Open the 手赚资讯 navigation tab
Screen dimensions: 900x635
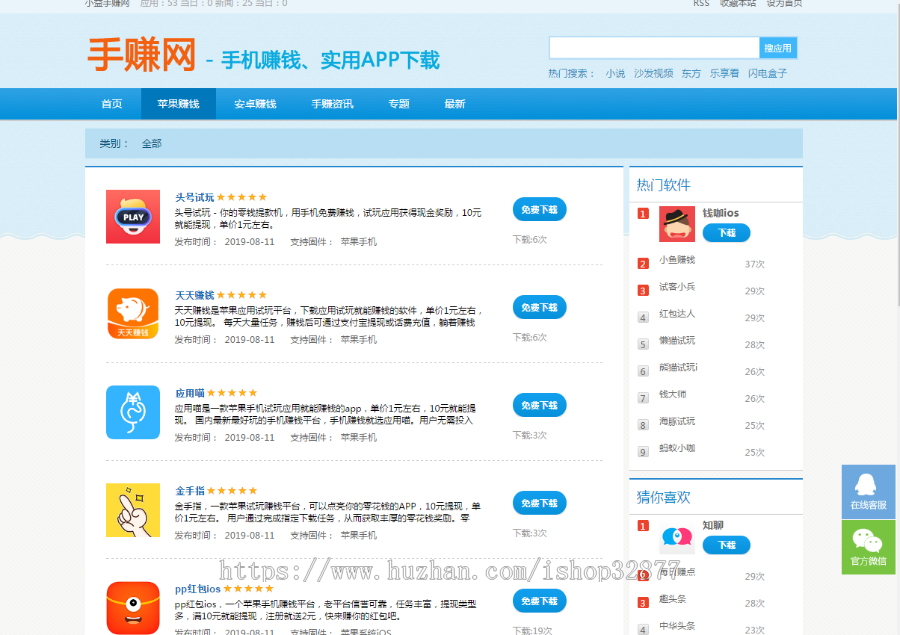point(332,104)
